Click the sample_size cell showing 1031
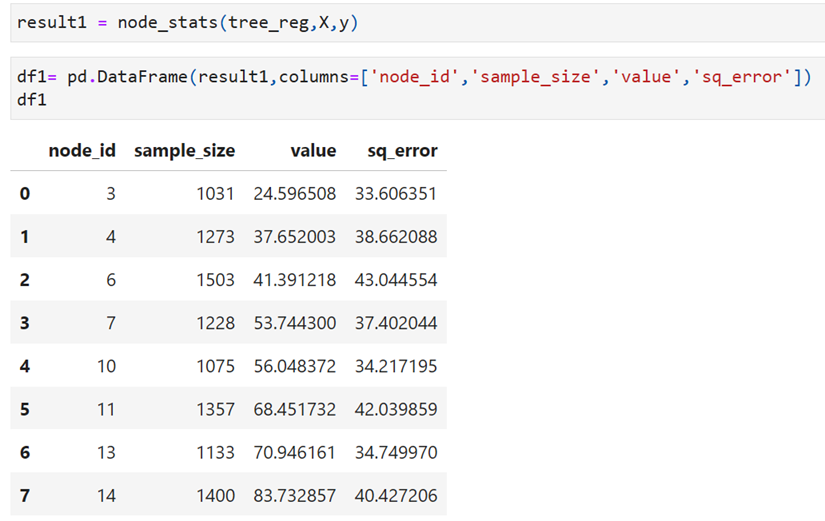Viewport: 825px width, 521px height. coord(215,194)
